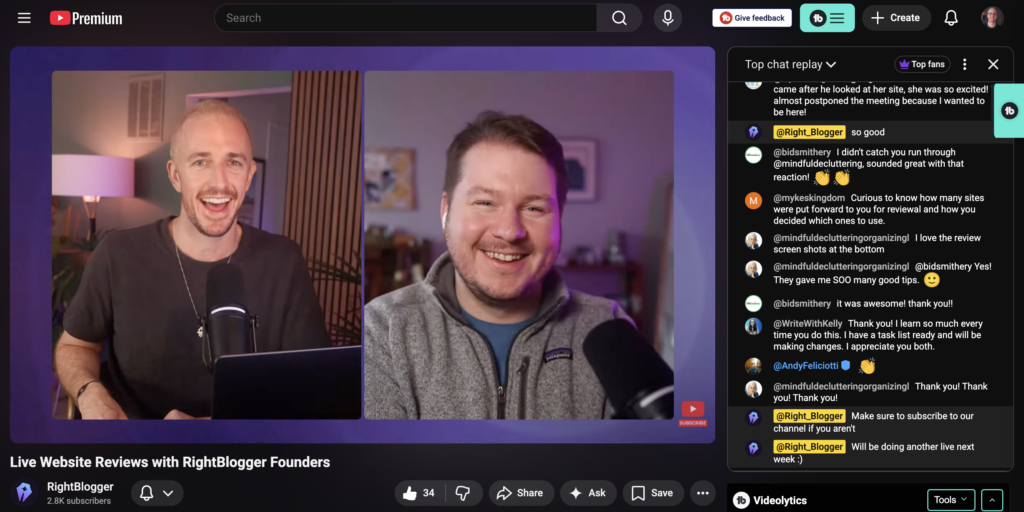Expand the Top chat replay dropdown
Screen dimensions: 1024x512
click(x=790, y=64)
